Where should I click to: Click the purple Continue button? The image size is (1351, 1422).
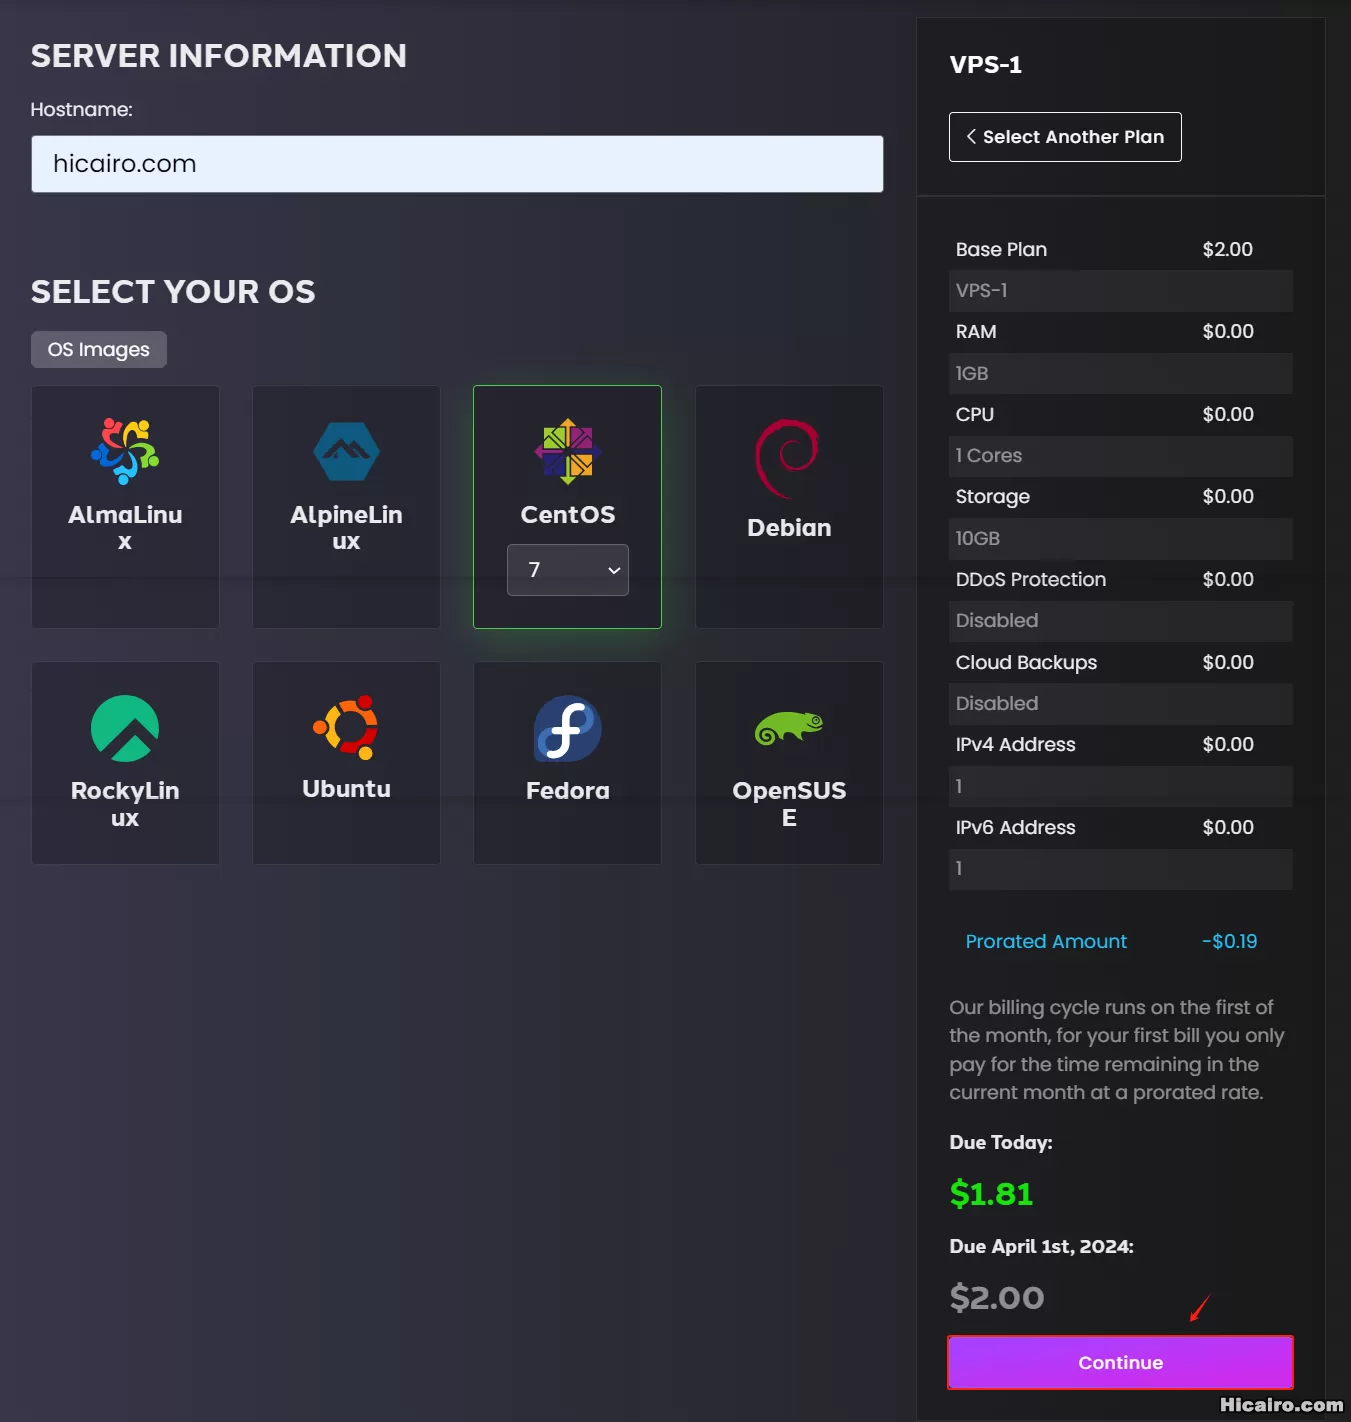(x=1120, y=1362)
